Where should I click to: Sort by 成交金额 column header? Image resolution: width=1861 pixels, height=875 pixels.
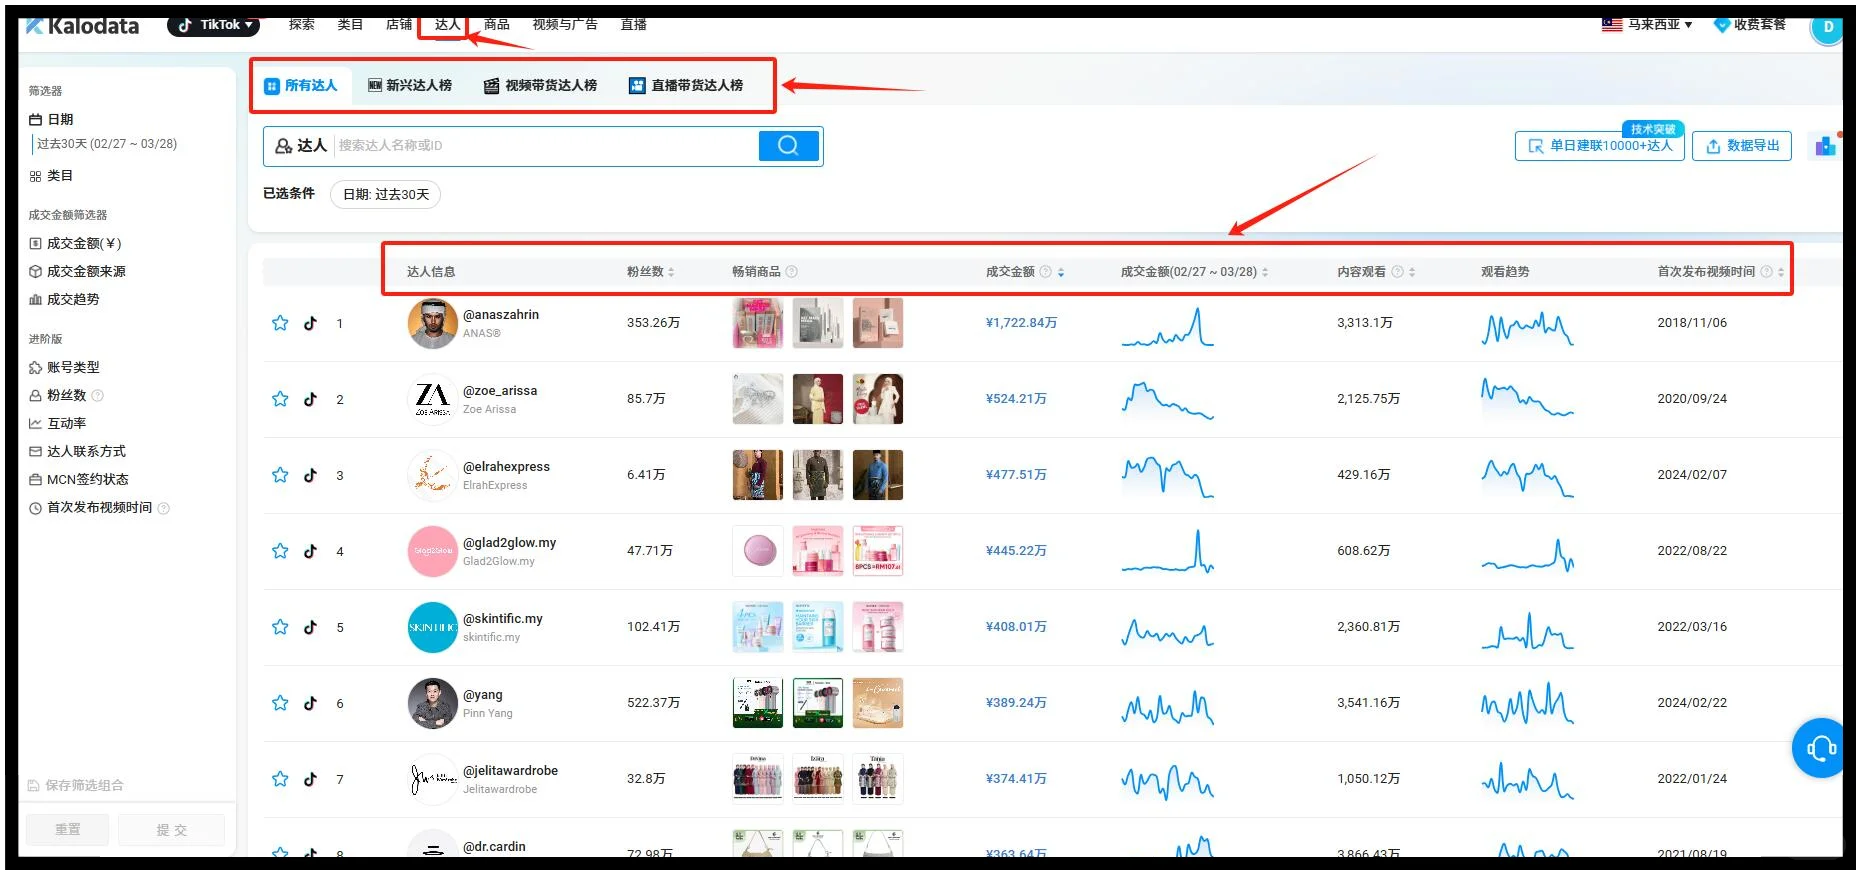point(1025,272)
